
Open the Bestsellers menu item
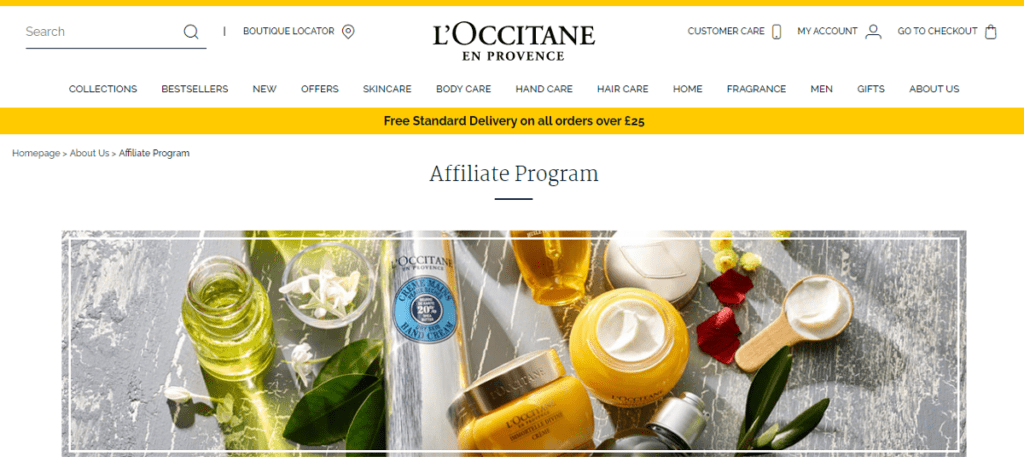[195, 89]
